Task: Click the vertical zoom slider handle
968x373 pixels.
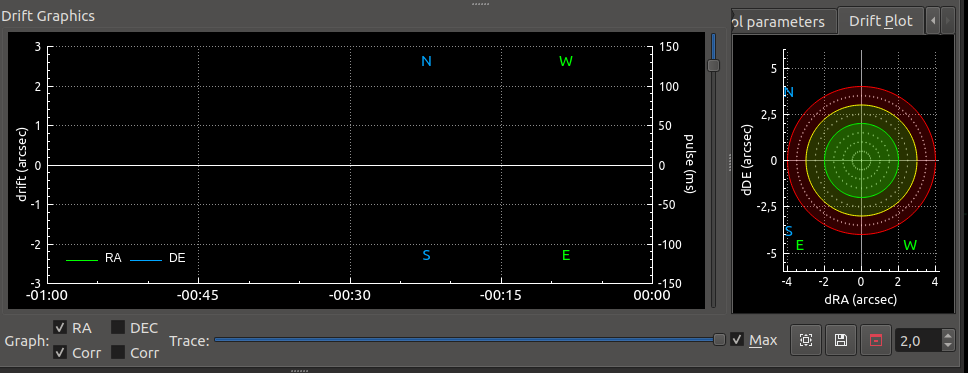Action: [x=714, y=65]
